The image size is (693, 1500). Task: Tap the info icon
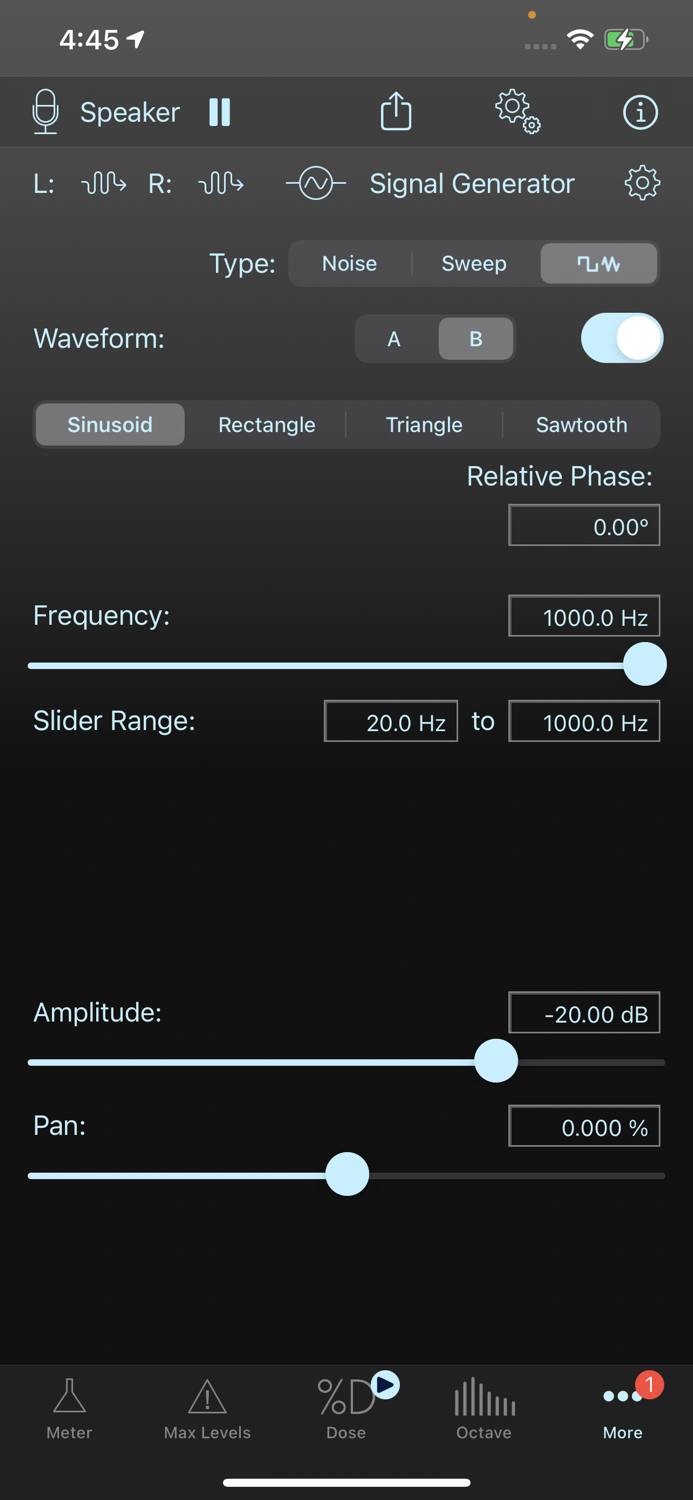pos(640,112)
